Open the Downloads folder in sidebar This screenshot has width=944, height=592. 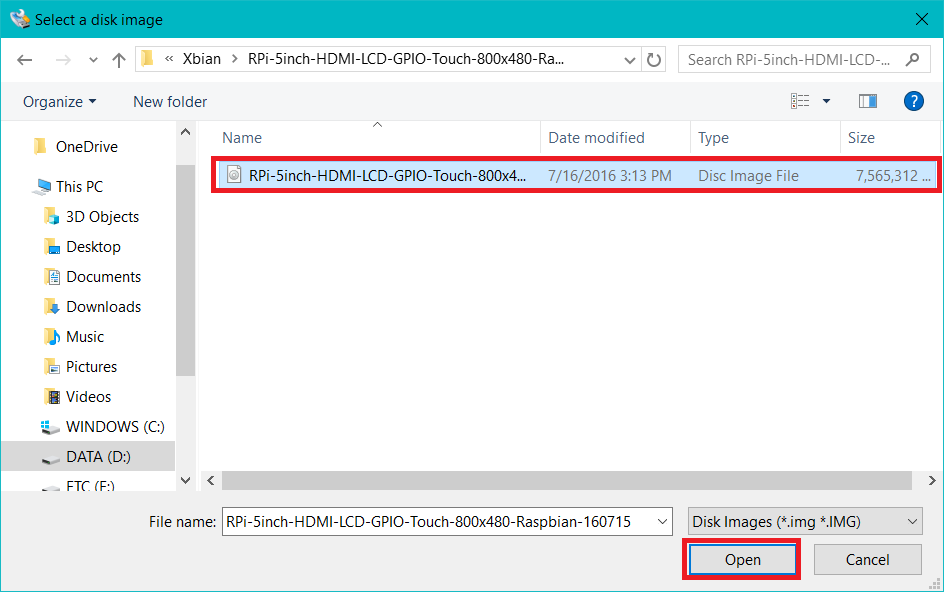click(104, 307)
